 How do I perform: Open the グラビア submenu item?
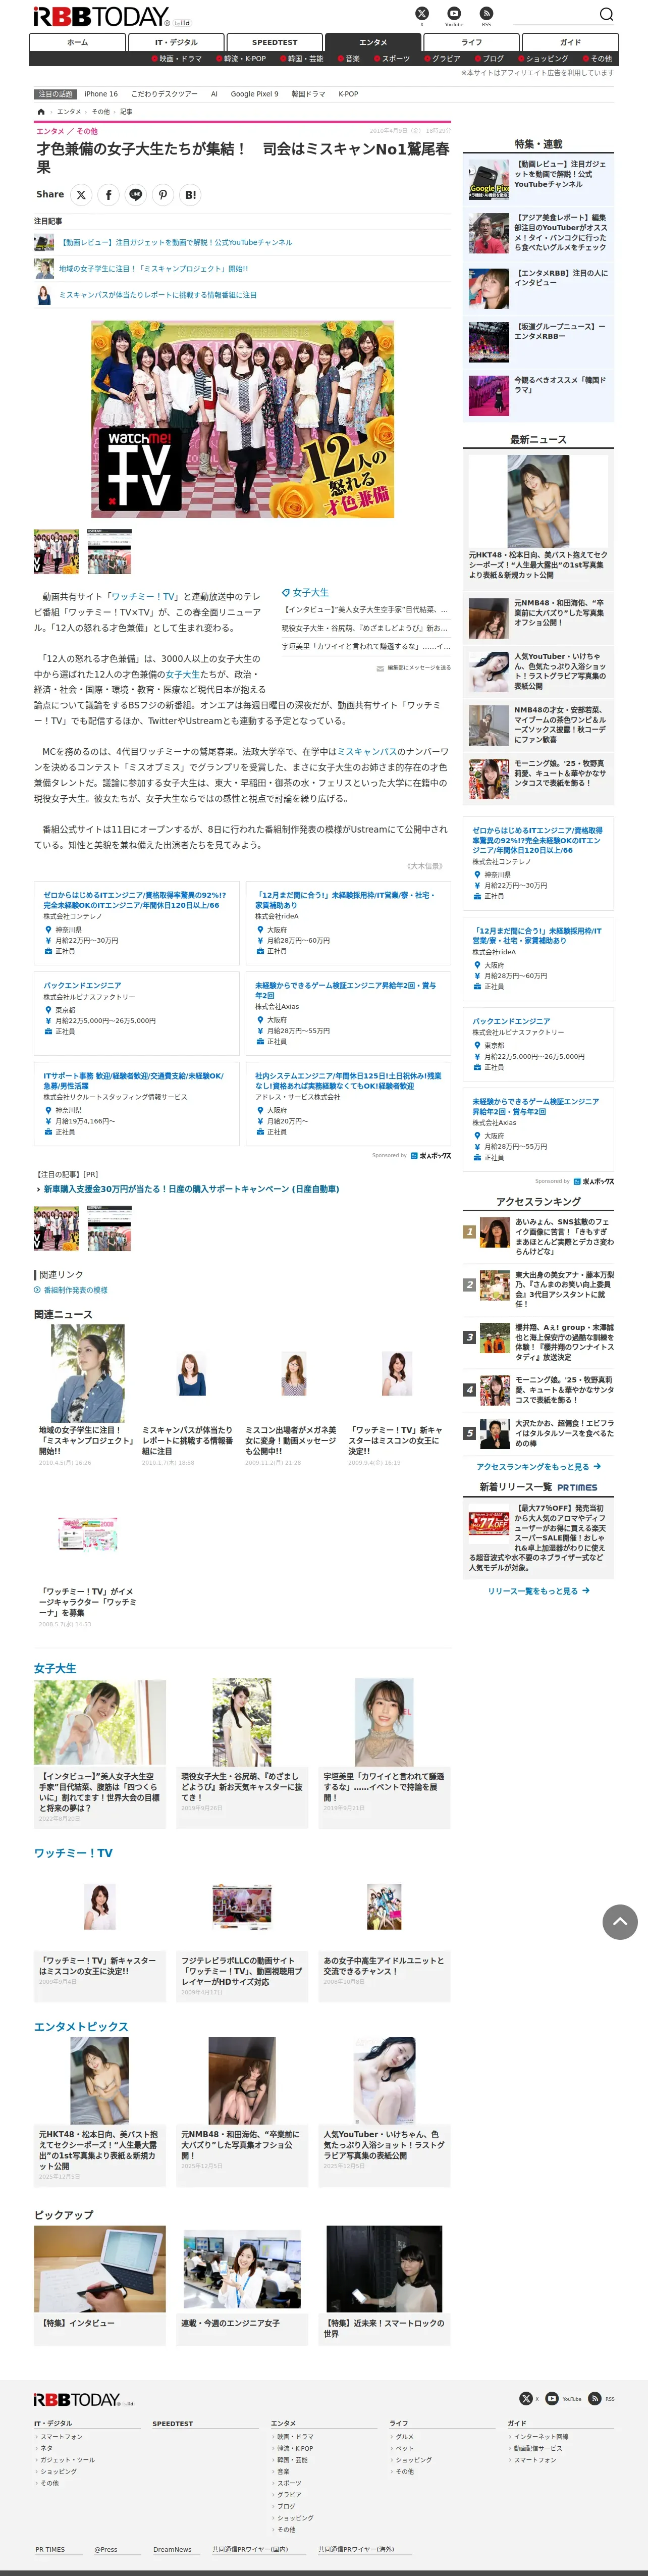(442, 59)
